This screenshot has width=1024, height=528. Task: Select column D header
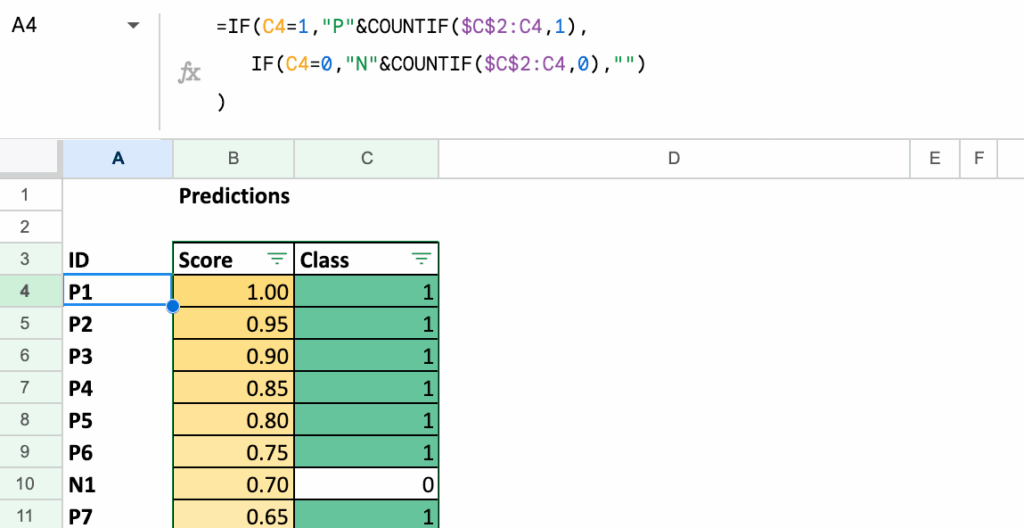pyautogui.click(x=673, y=158)
